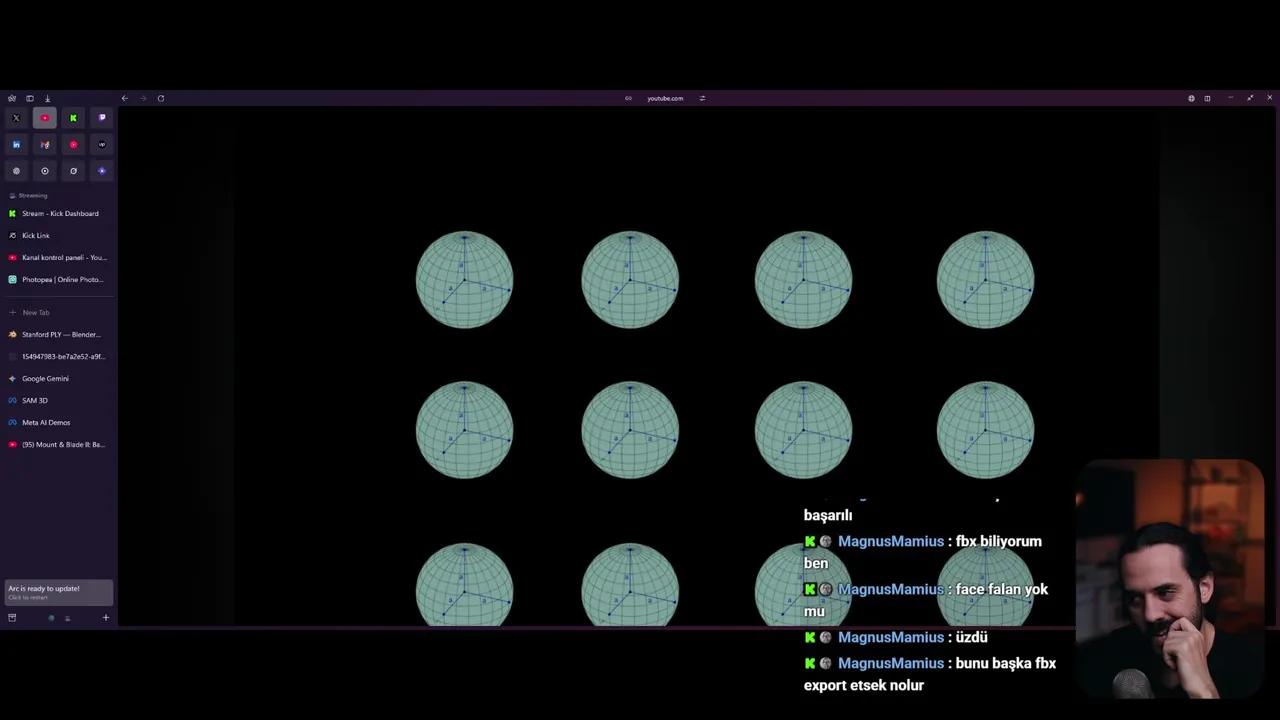Open circle-dot favorite in third row

click(x=45, y=171)
